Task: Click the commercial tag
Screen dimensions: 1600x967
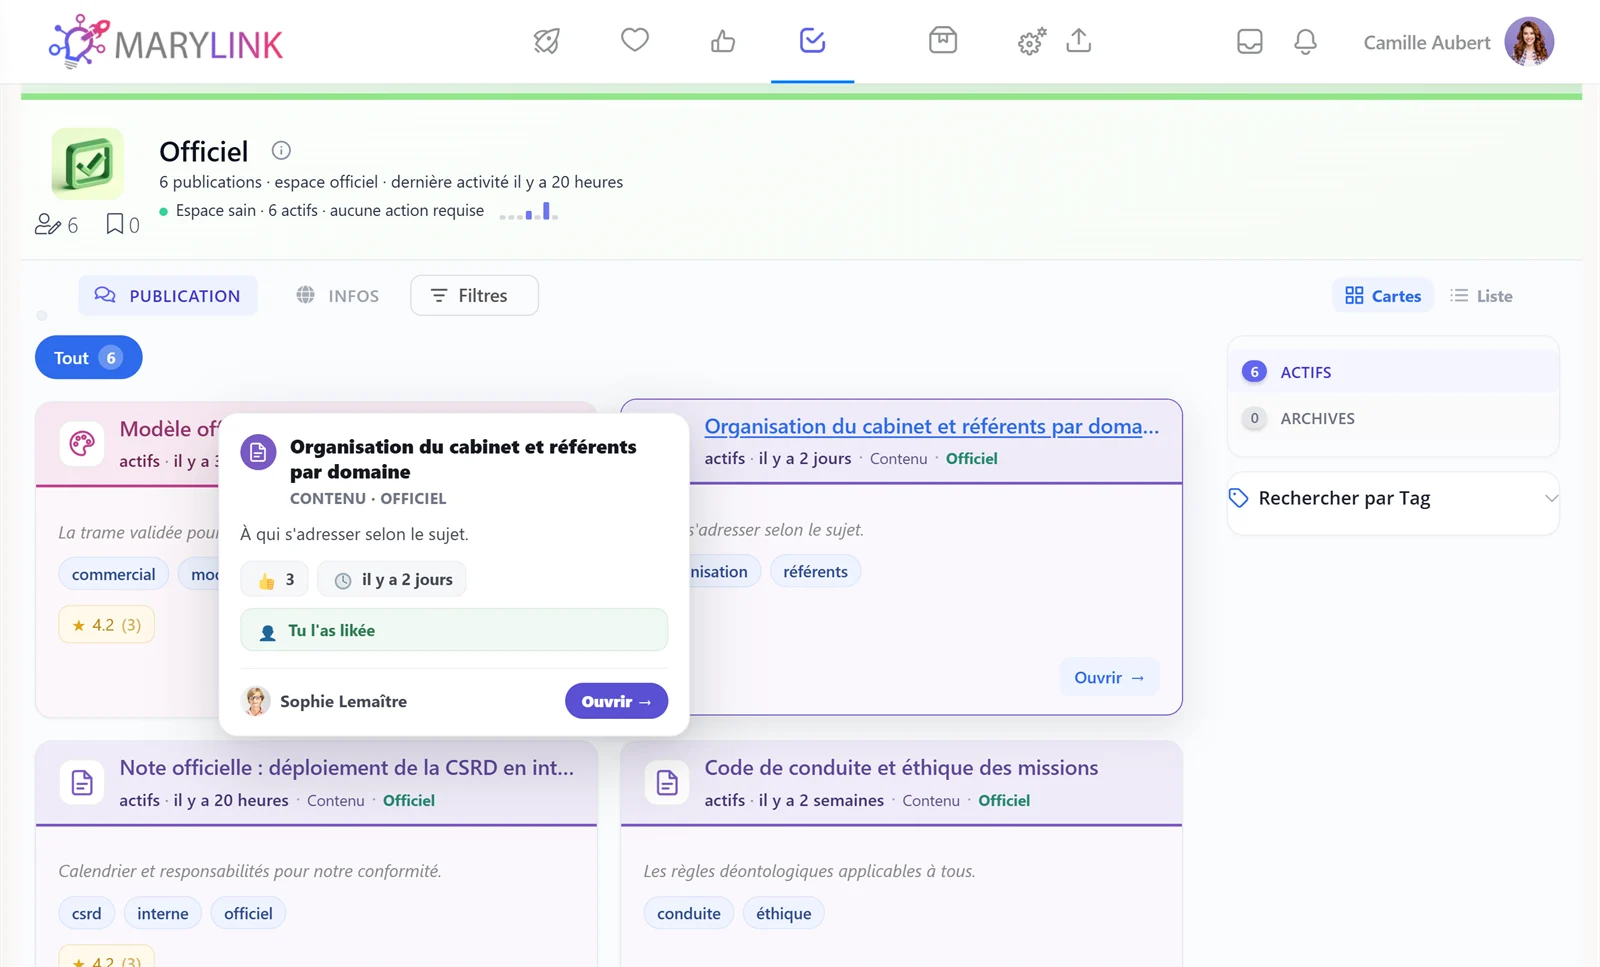Action: click(113, 574)
